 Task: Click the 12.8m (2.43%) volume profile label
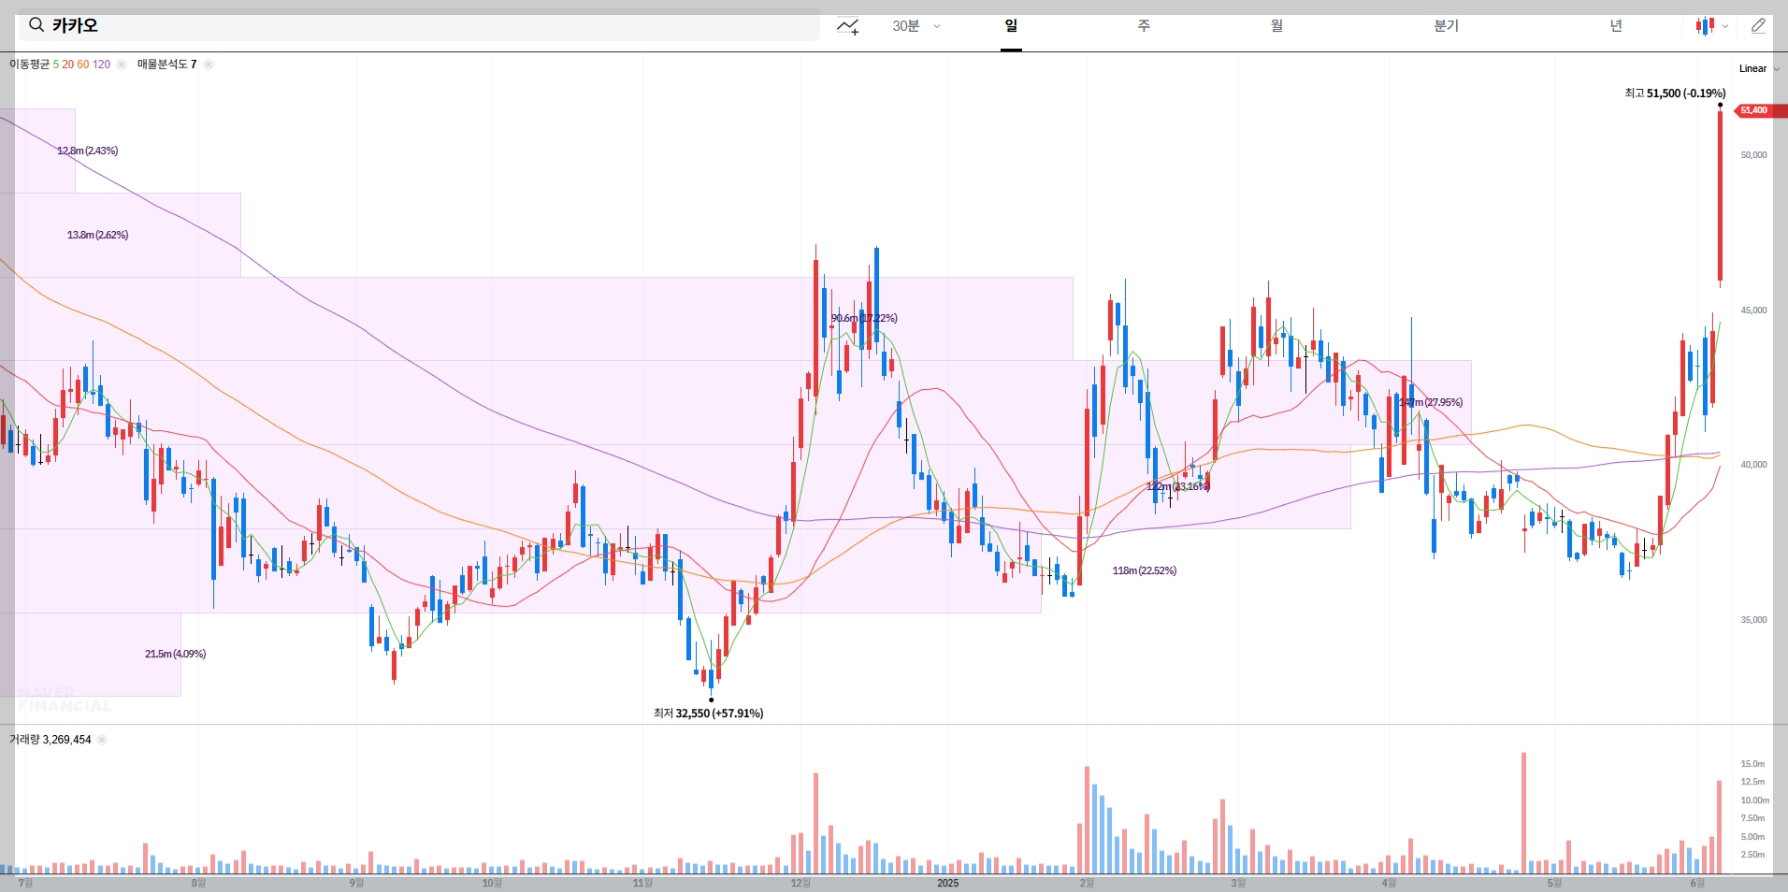(x=88, y=151)
